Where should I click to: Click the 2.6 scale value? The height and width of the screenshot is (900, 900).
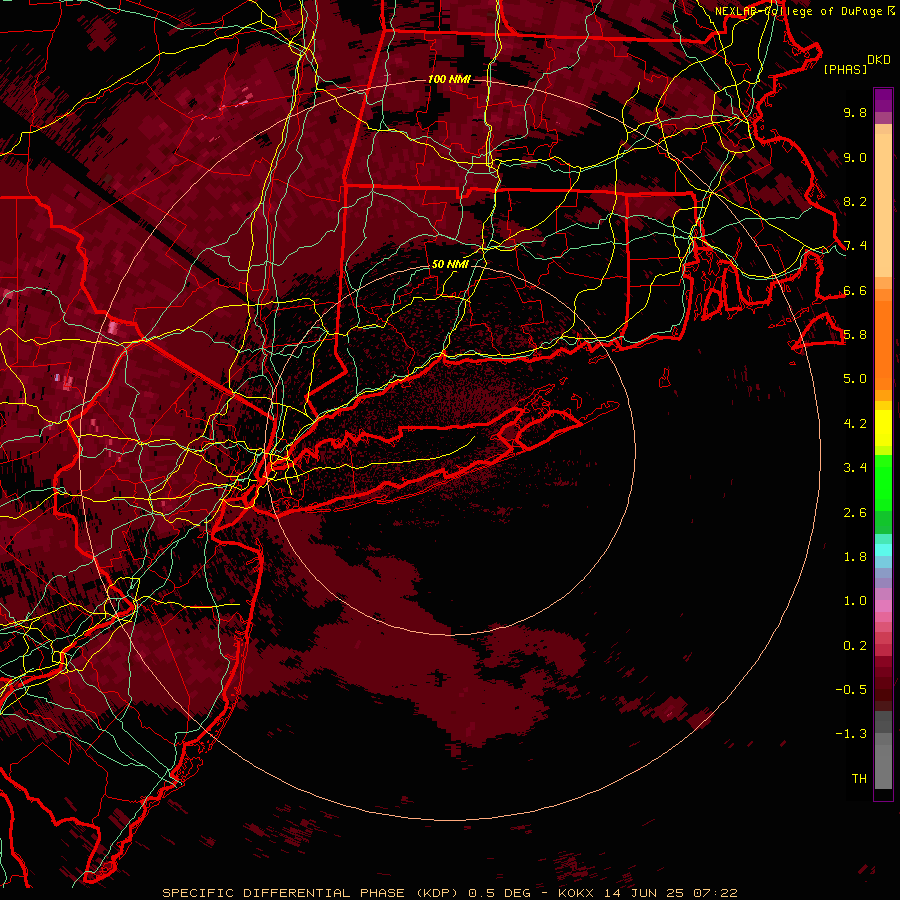pyautogui.click(x=855, y=513)
